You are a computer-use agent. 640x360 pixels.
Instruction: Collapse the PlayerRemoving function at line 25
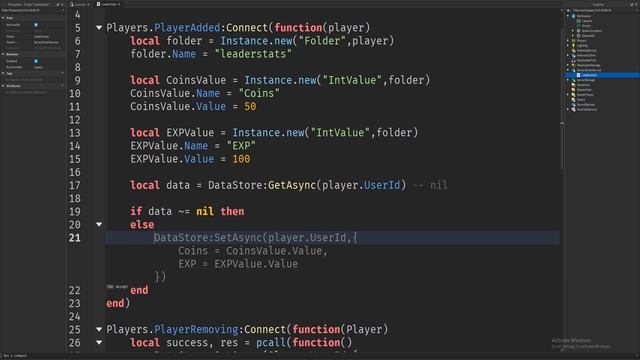99,329
